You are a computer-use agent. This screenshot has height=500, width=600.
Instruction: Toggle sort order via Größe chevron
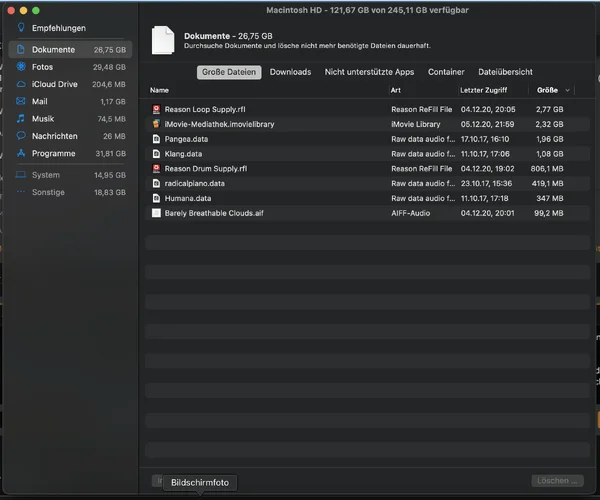click(x=567, y=90)
